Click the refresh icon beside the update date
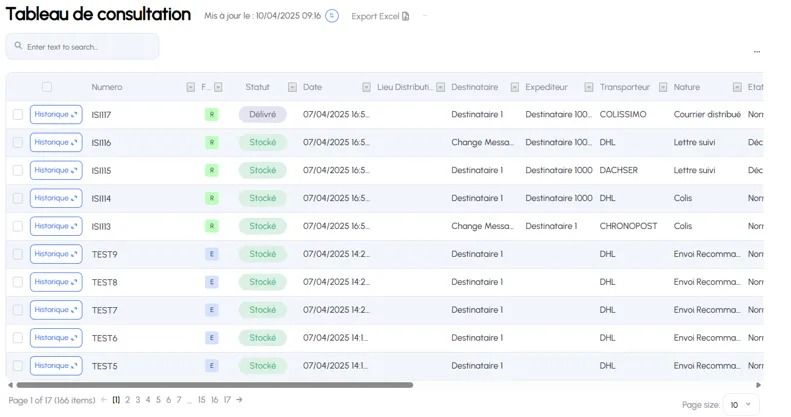The image size is (791, 417). pos(331,16)
